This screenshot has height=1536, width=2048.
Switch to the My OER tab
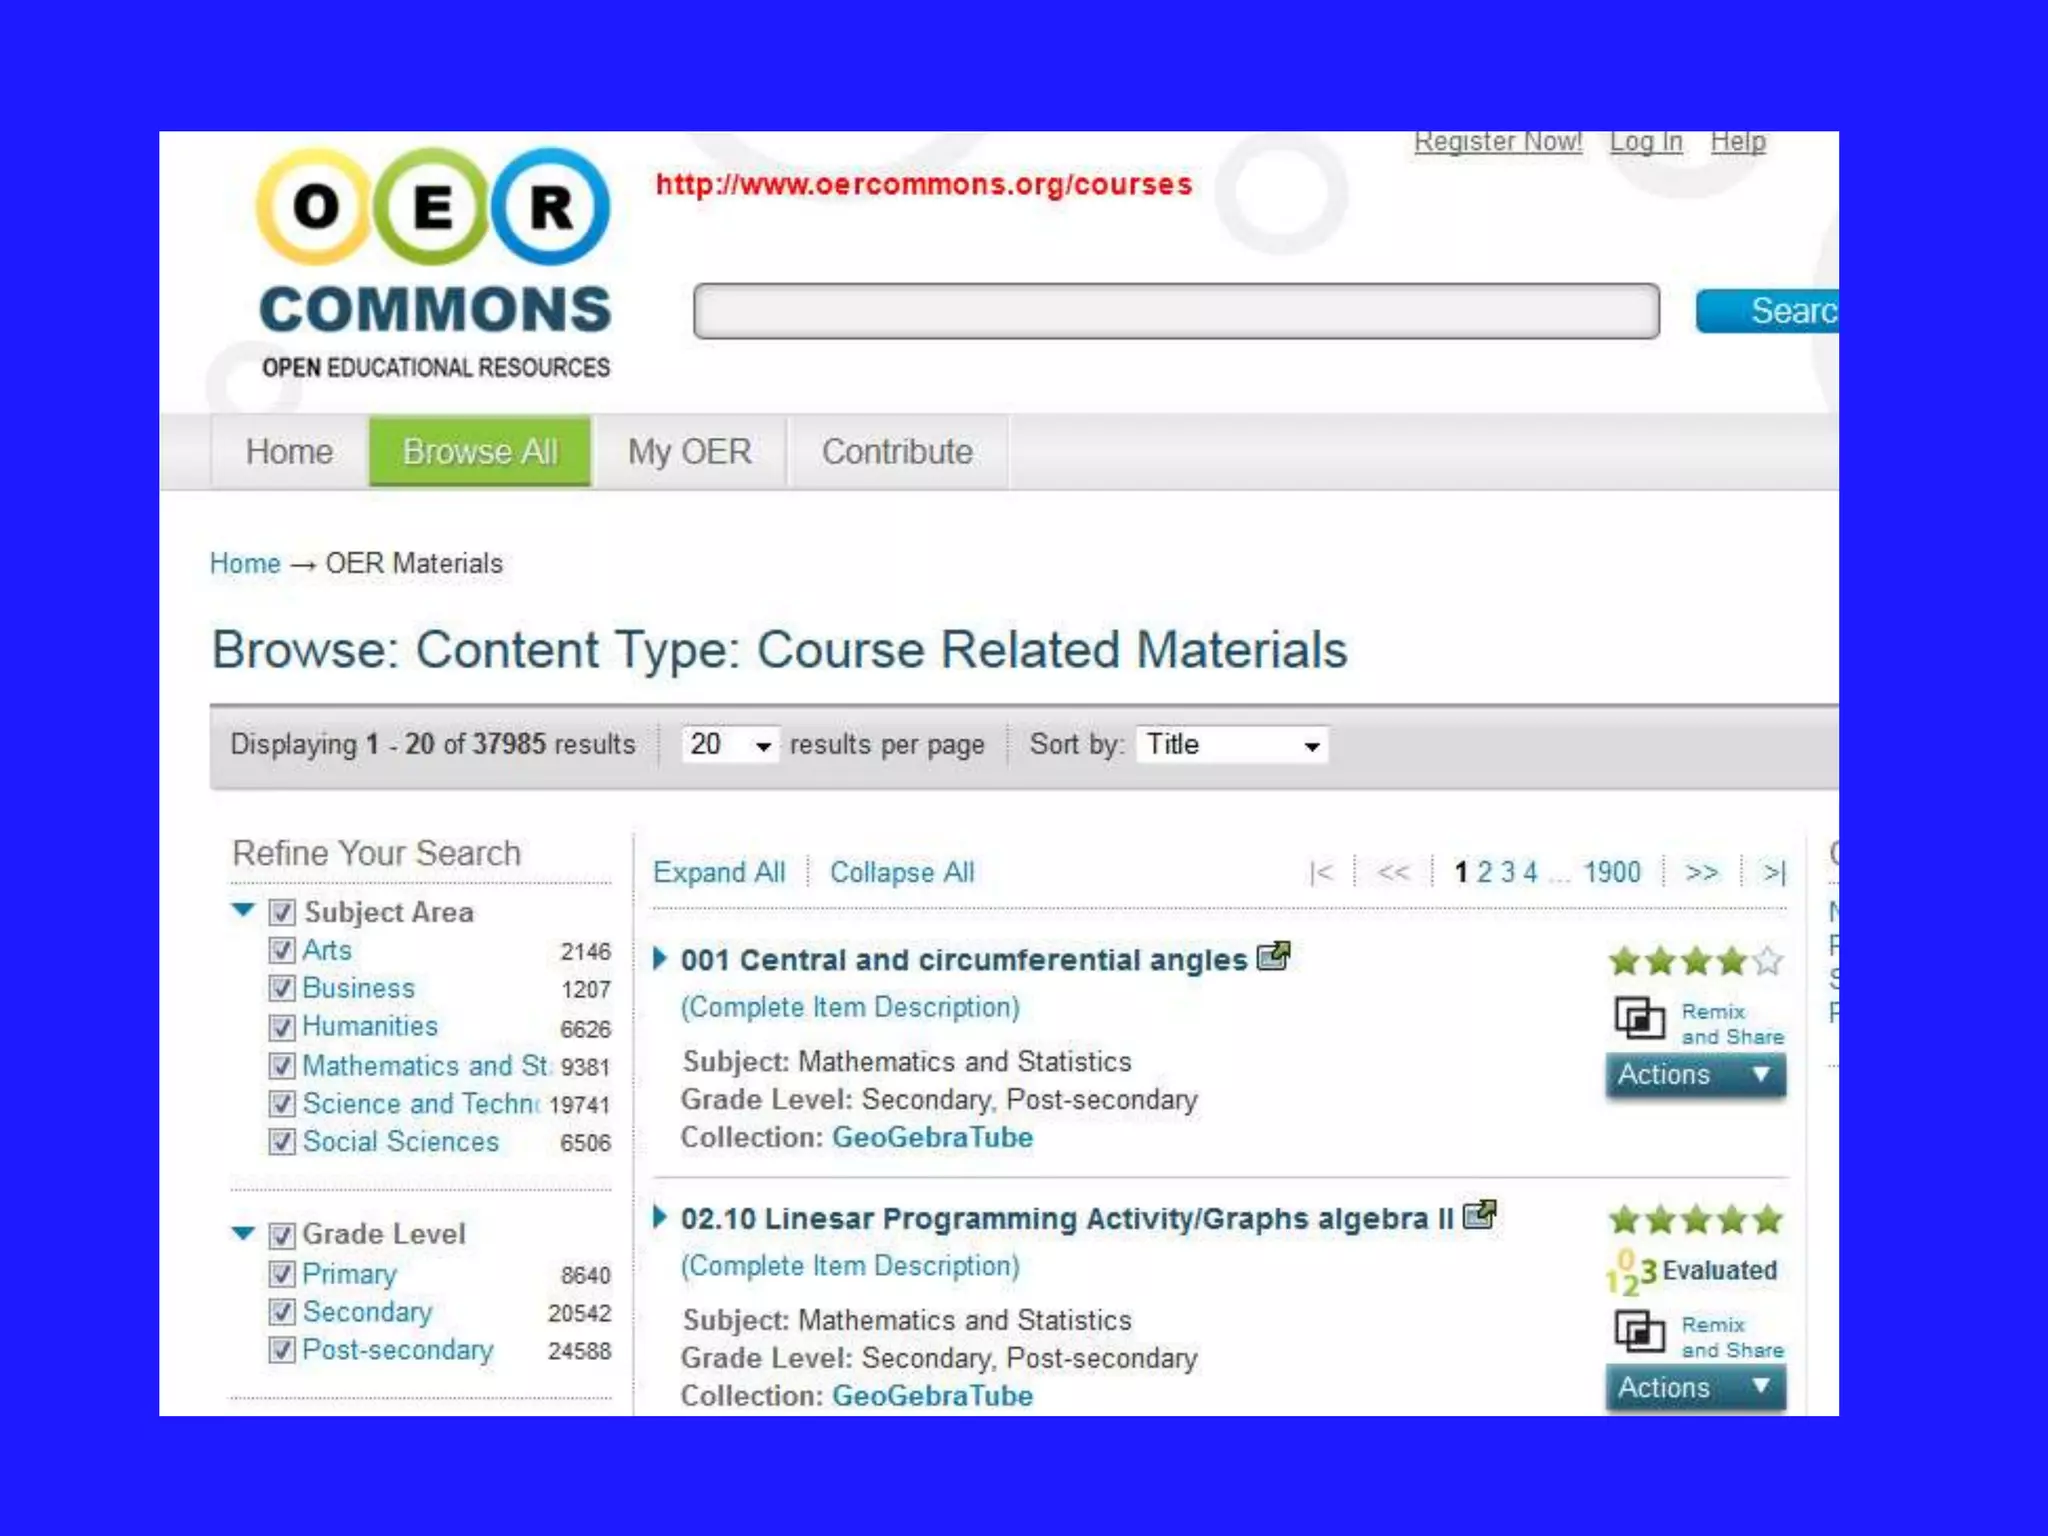689,452
